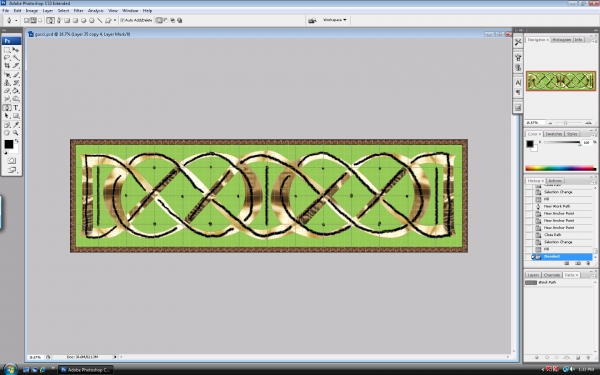
Task: Switch to the Histogram tab
Action: coord(561,40)
